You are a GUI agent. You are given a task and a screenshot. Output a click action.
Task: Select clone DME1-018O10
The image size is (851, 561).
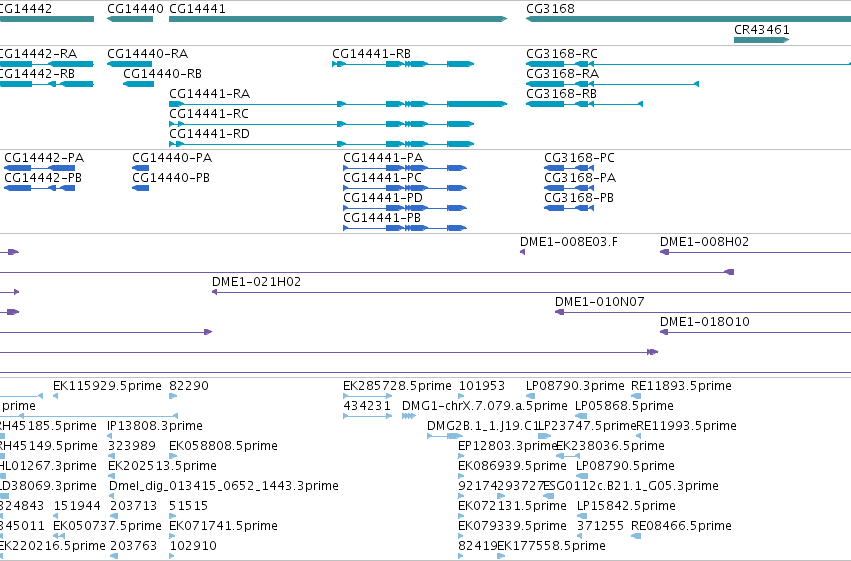755,333
